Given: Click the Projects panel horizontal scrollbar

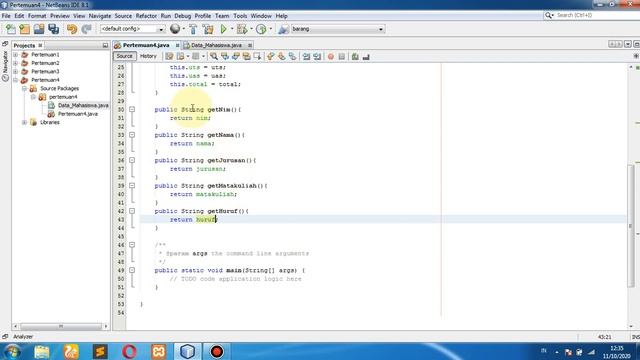Looking at the screenshot, I should [x=61, y=327].
